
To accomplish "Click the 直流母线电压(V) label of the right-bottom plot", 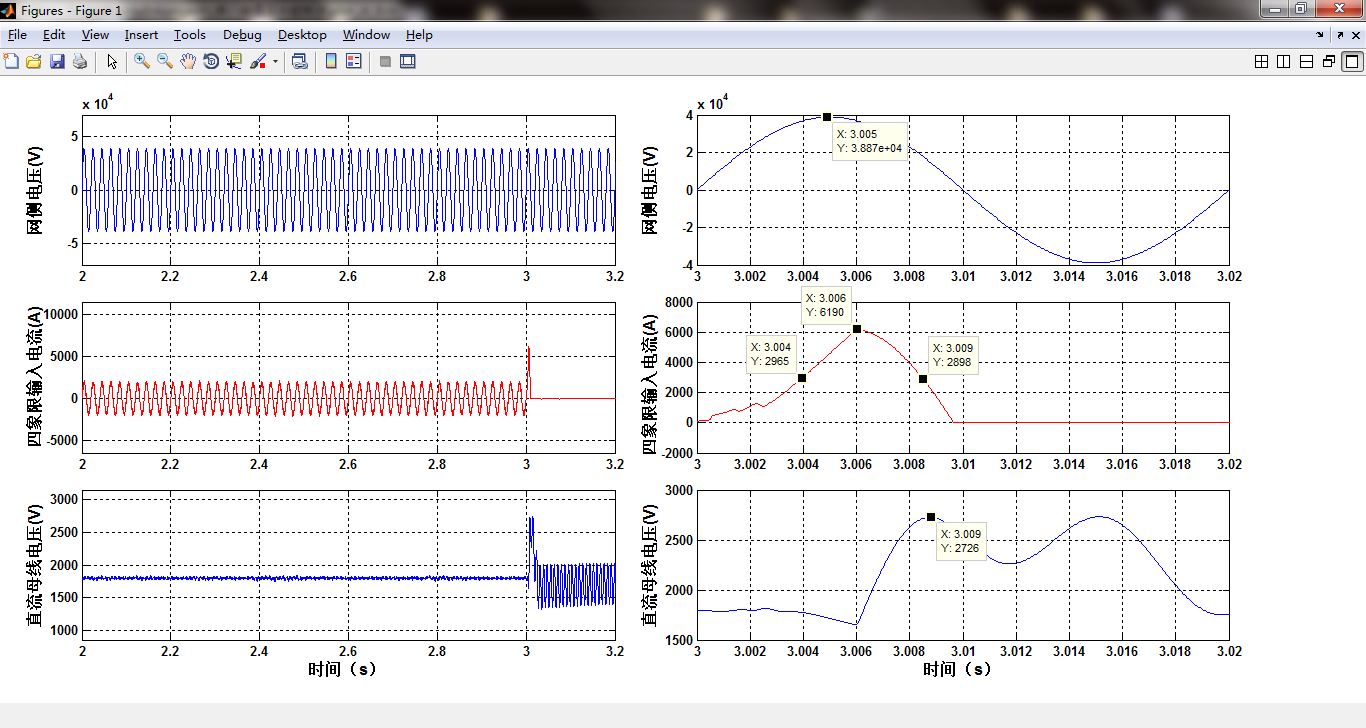I will click(x=650, y=565).
